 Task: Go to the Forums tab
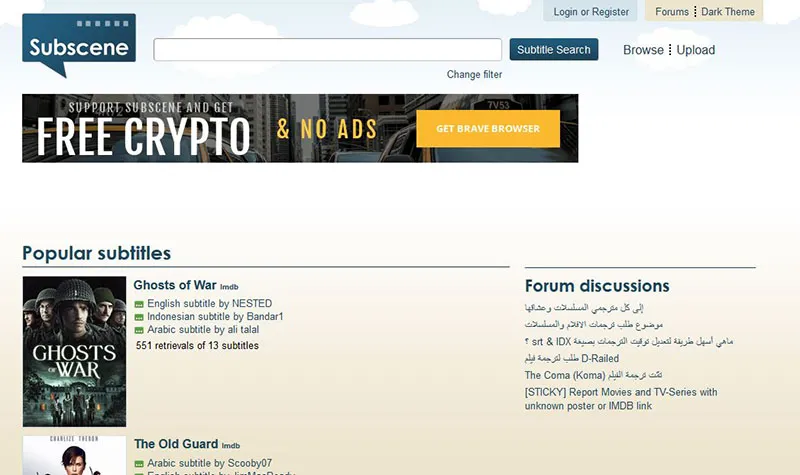pos(672,12)
